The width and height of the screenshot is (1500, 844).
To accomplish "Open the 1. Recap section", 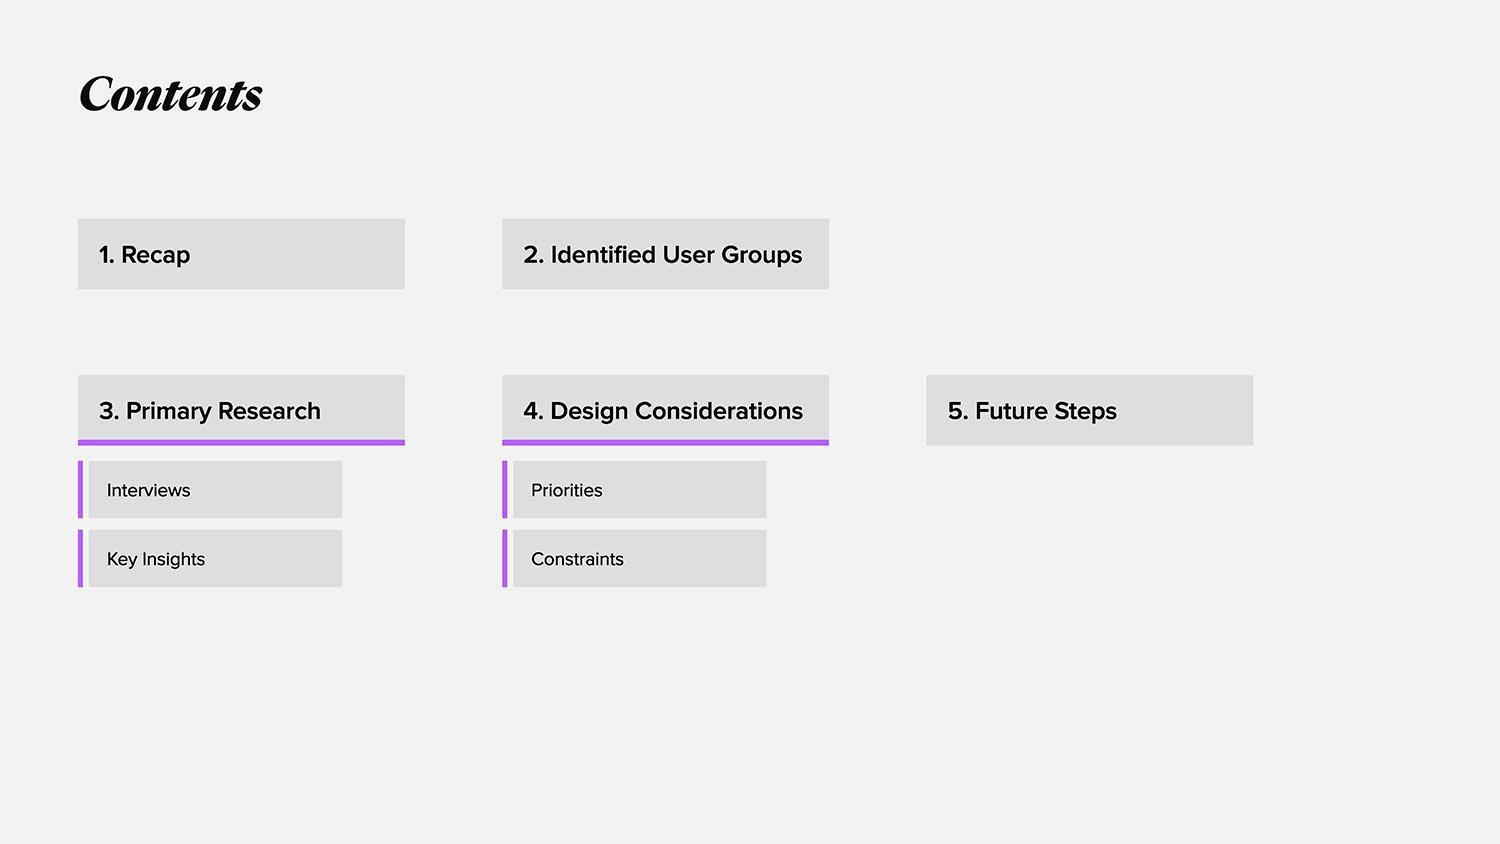I will pos(241,254).
